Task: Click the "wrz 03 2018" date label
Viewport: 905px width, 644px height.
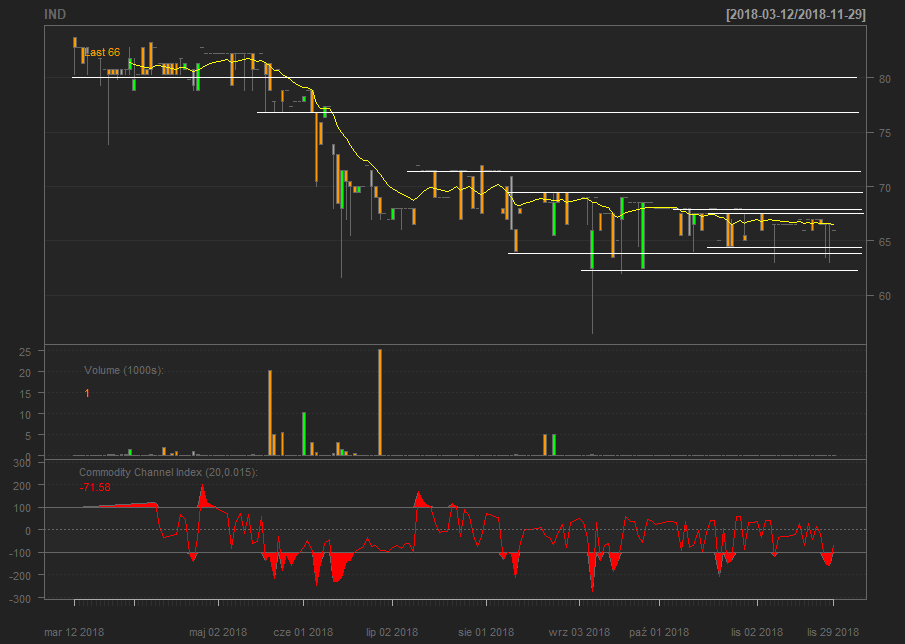Action: tap(579, 632)
